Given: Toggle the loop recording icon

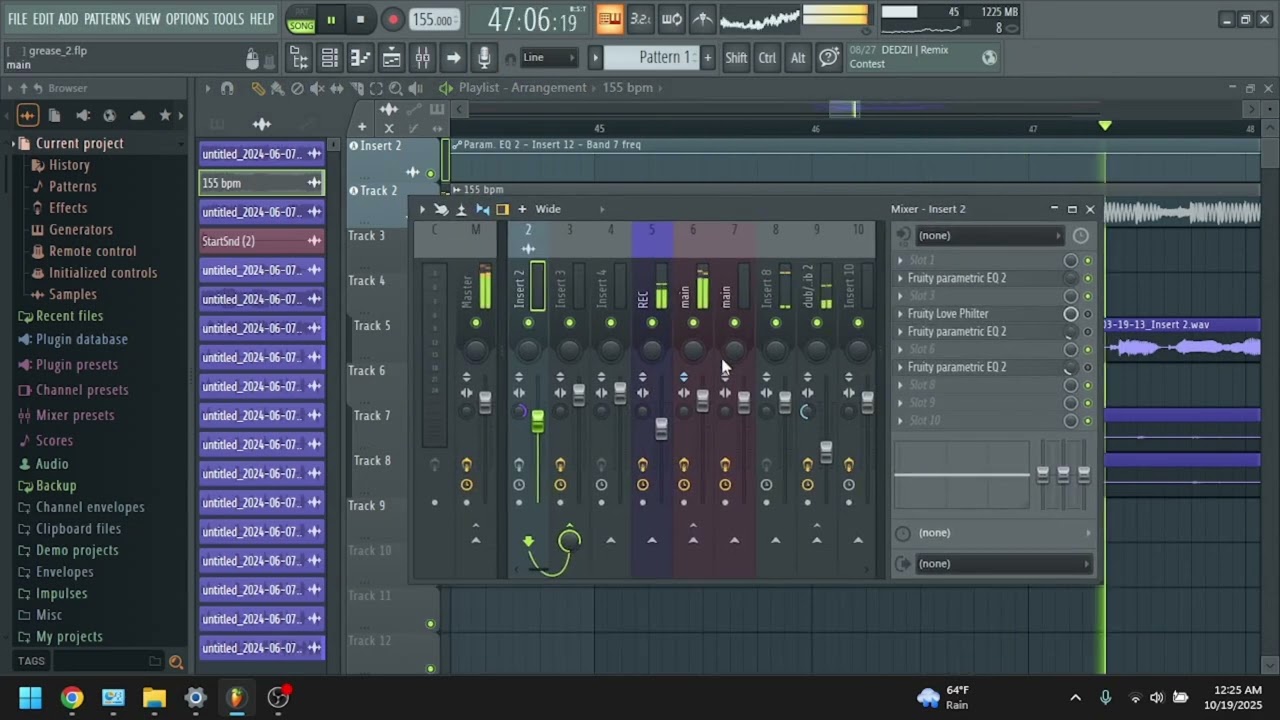Looking at the screenshot, I should coord(672,18).
